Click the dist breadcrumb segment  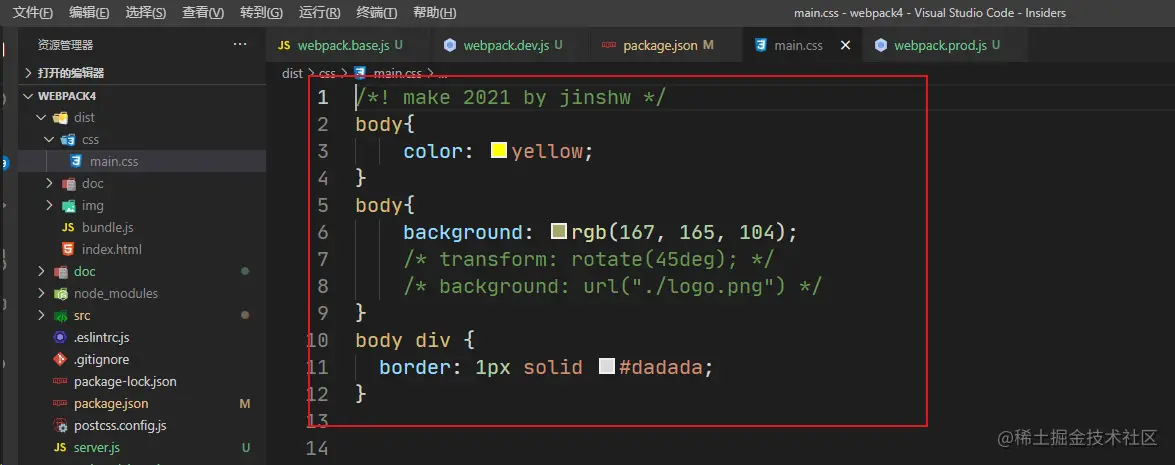pos(292,73)
